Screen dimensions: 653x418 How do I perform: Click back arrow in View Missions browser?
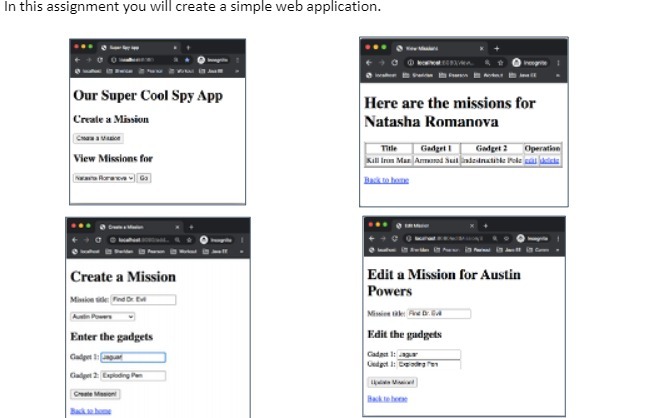pyautogui.click(x=369, y=62)
